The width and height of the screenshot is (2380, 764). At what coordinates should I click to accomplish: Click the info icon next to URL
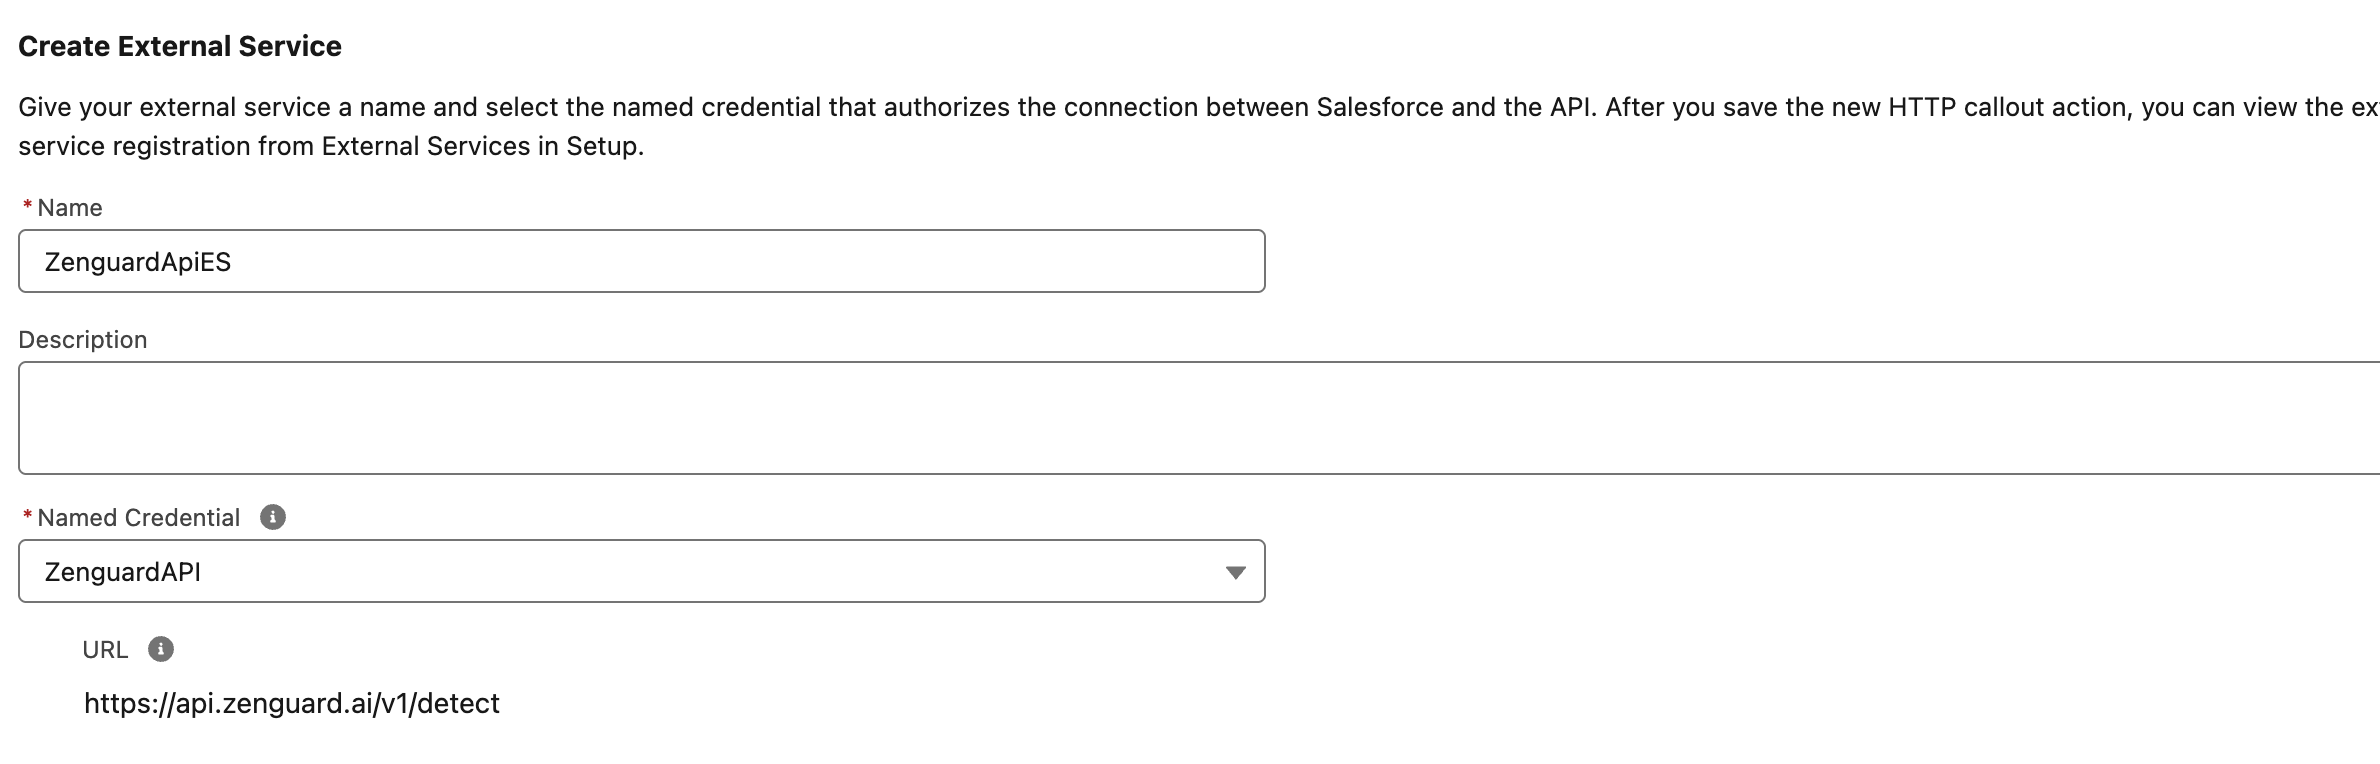point(161,649)
